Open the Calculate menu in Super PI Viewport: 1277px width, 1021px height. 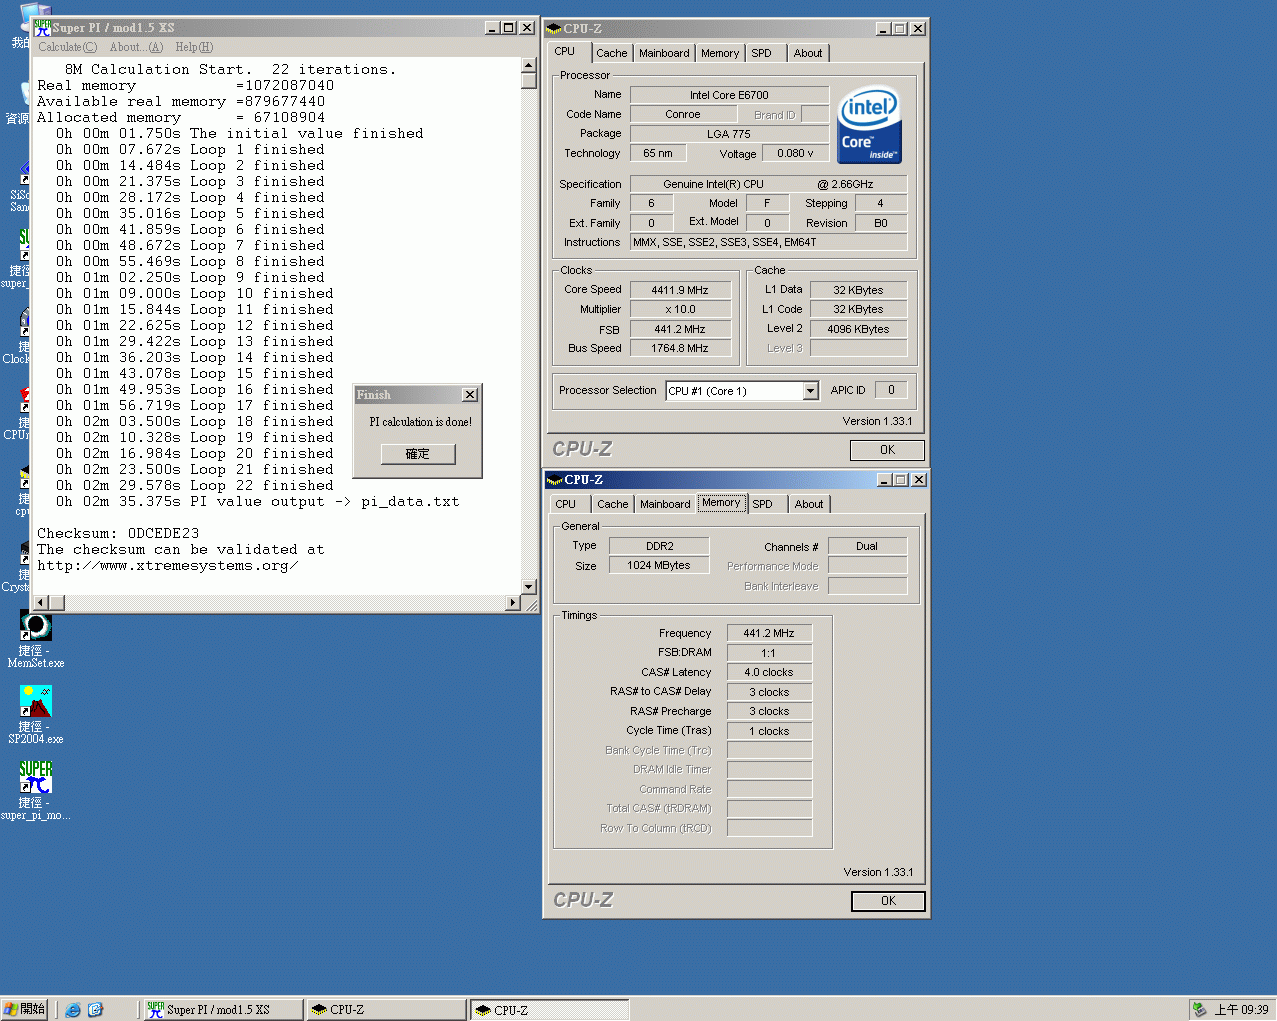67,47
